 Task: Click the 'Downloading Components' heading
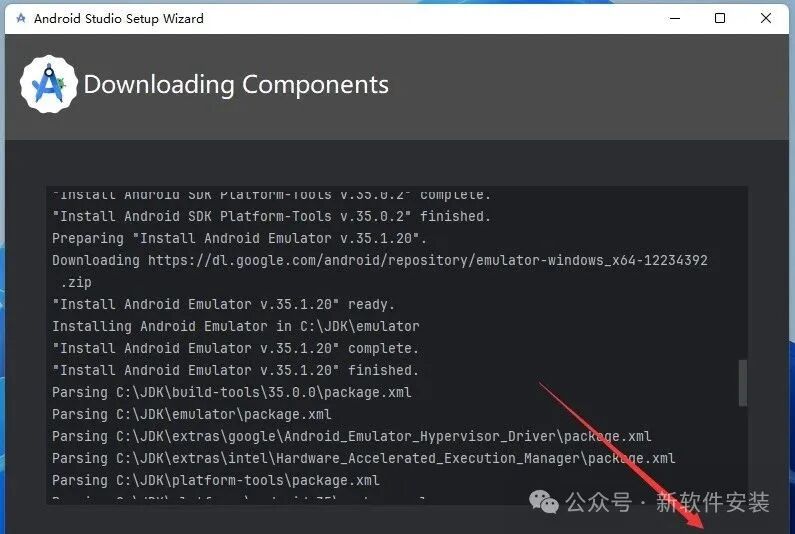236,85
